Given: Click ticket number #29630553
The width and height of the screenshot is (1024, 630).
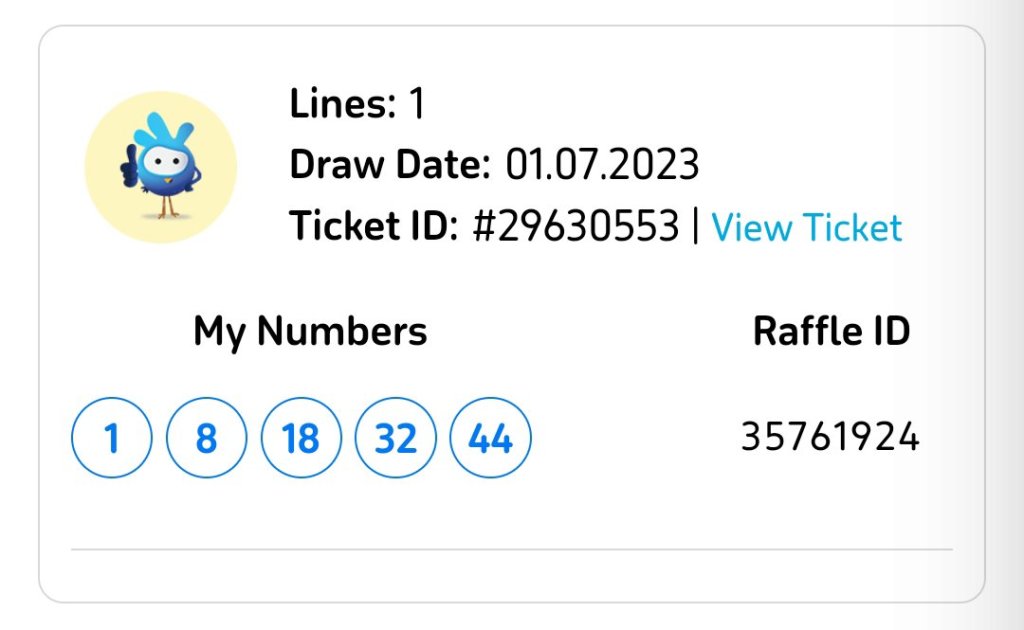Looking at the screenshot, I should coord(575,227).
